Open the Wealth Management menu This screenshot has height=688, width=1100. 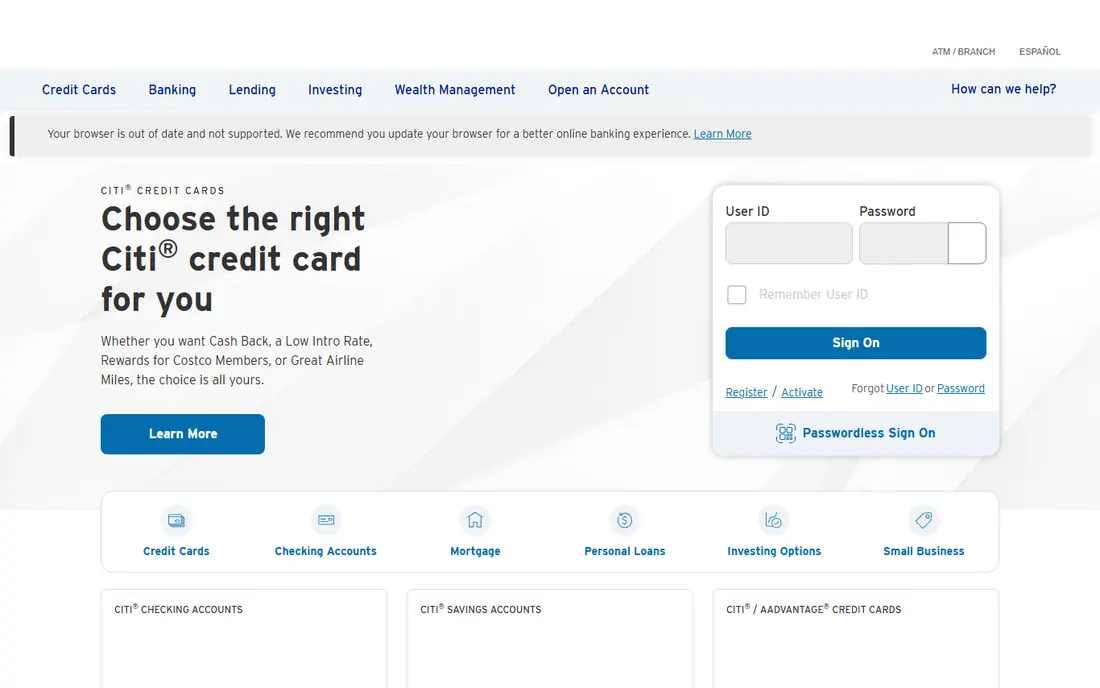[x=455, y=90]
